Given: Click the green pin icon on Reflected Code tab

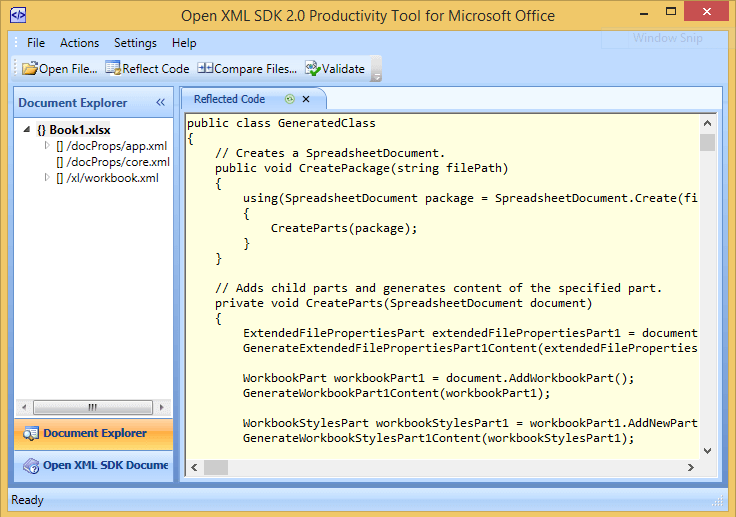Looking at the screenshot, I should click(x=289, y=99).
